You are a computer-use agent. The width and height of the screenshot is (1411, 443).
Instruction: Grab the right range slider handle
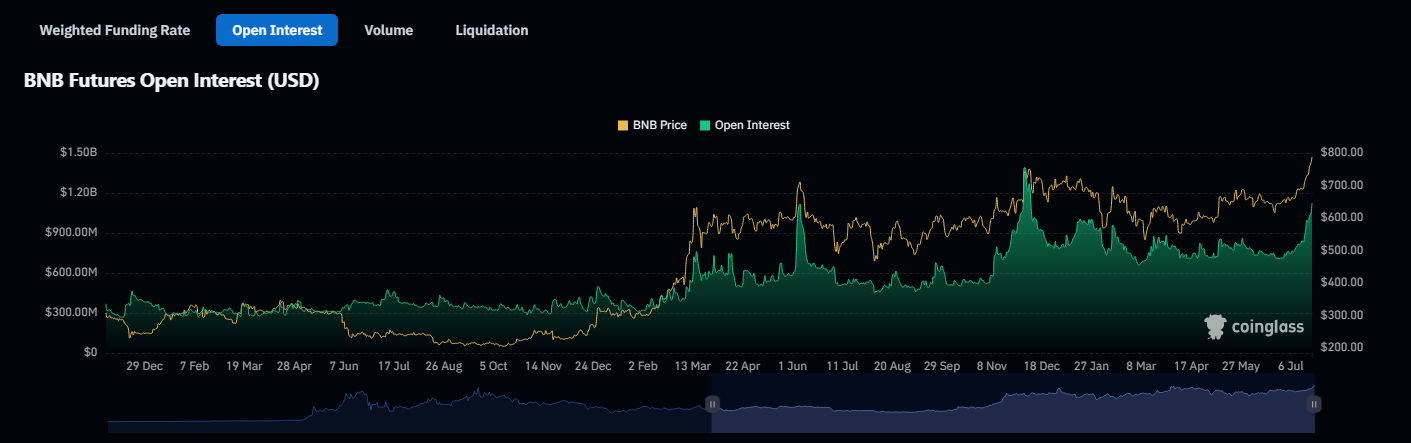click(1315, 403)
